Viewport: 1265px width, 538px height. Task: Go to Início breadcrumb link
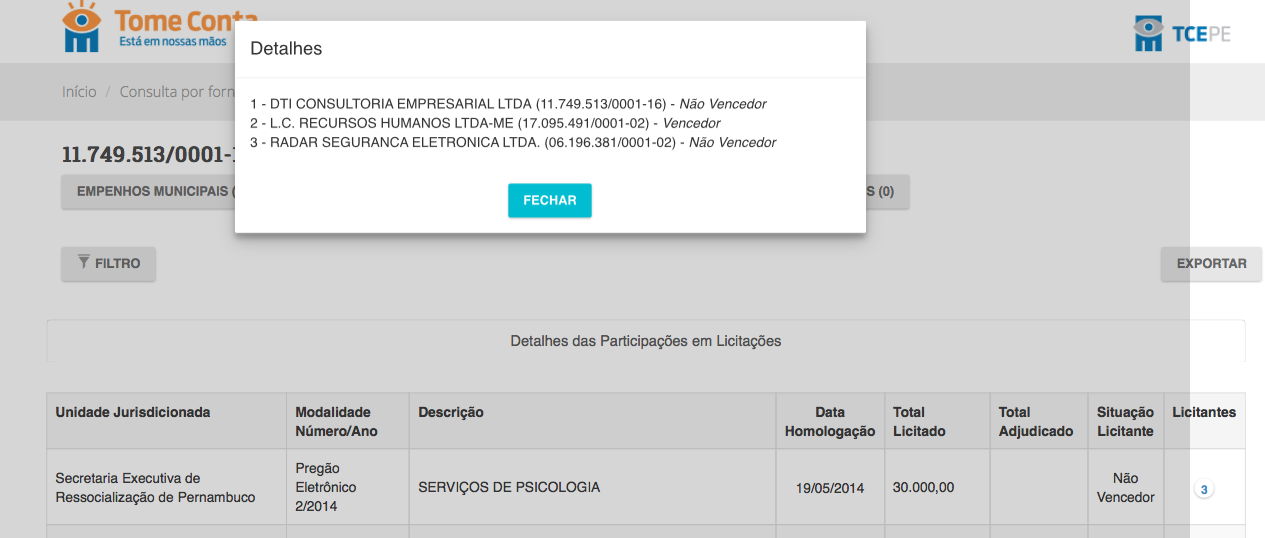pyautogui.click(x=79, y=91)
